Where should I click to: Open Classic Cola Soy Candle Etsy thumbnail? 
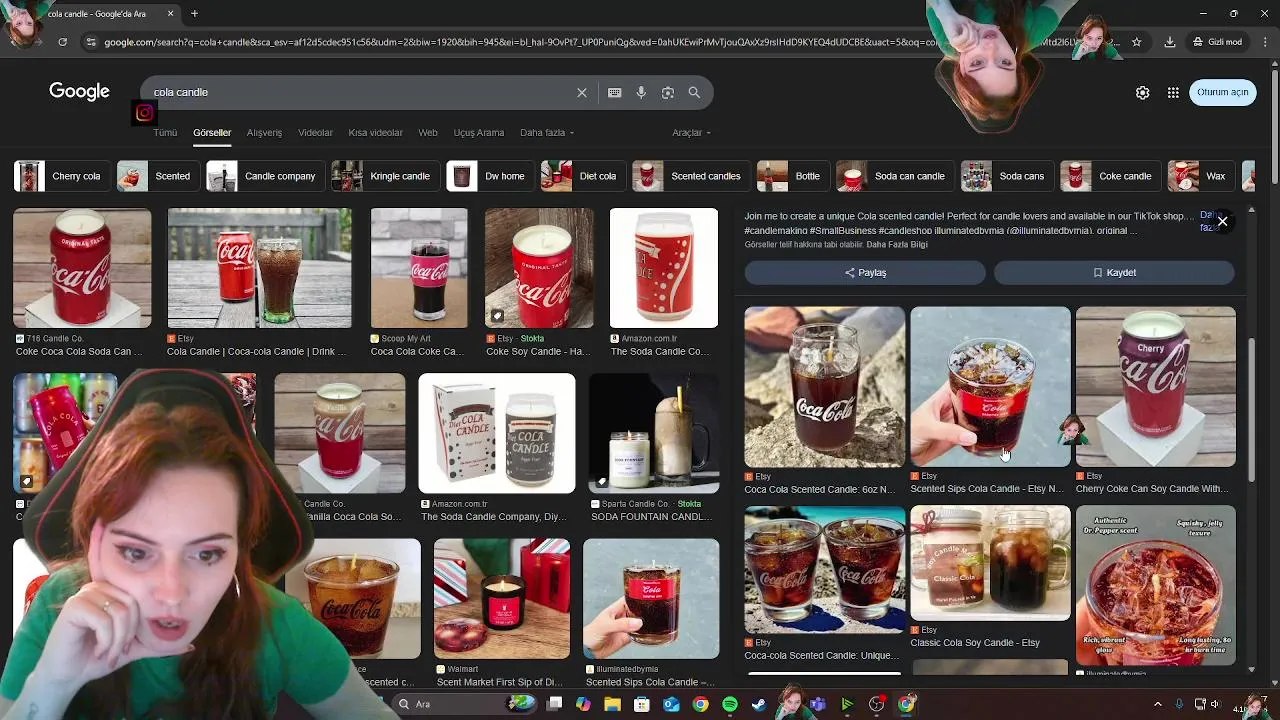[990, 563]
